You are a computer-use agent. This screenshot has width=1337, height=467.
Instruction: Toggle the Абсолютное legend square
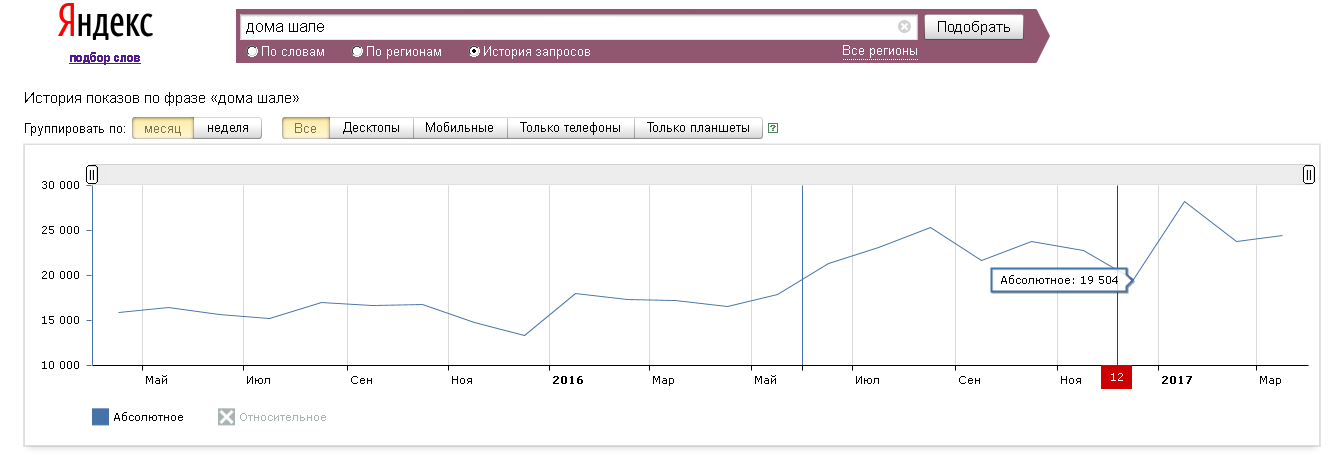[x=100, y=417]
